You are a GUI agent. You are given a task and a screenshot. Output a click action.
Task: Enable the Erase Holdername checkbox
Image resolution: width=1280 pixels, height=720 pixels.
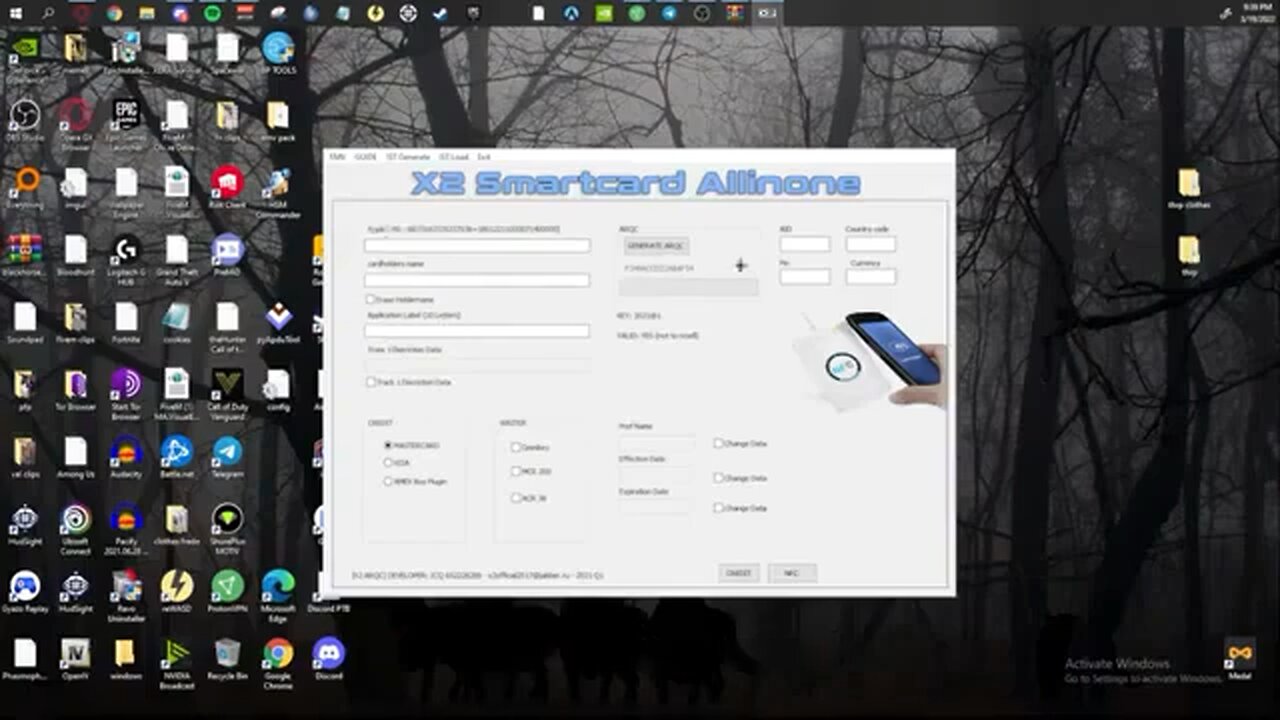(x=369, y=299)
